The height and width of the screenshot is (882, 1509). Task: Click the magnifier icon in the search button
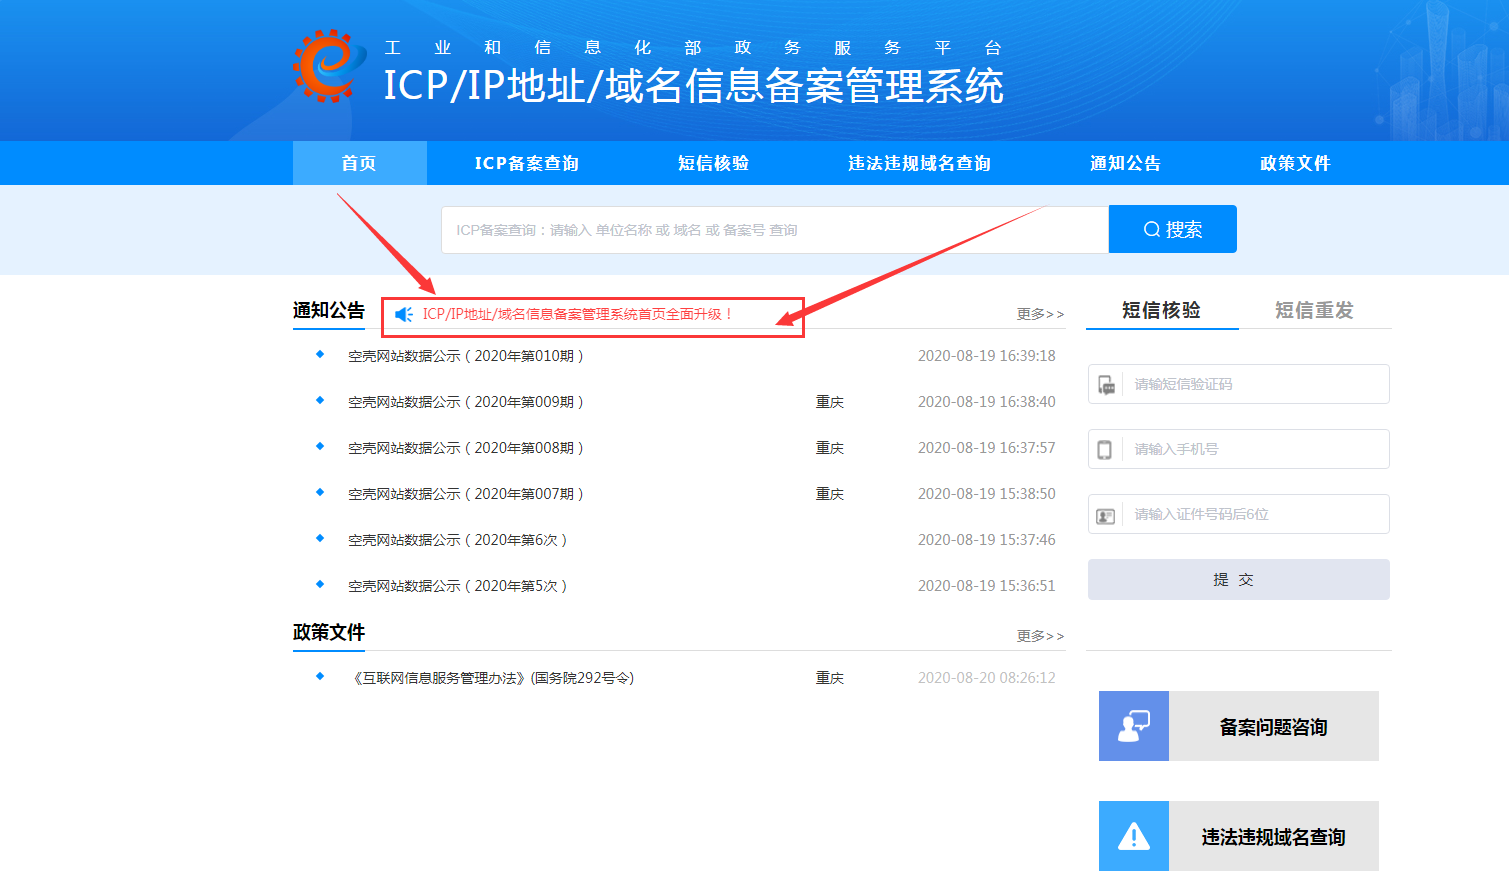(x=1152, y=229)
